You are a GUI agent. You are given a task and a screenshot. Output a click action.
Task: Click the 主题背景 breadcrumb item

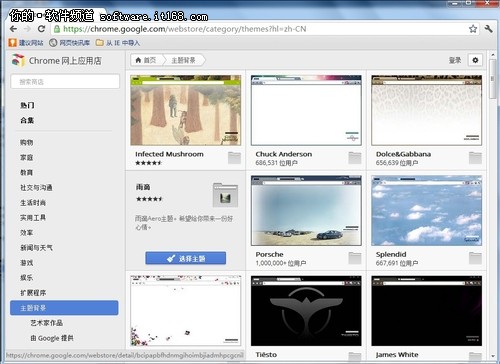[x=183, y=60]
